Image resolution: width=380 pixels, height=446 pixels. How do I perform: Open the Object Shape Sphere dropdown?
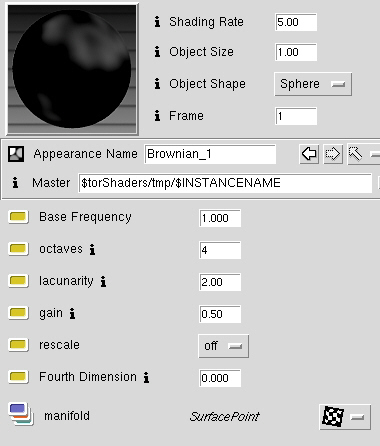coord(313,84)
